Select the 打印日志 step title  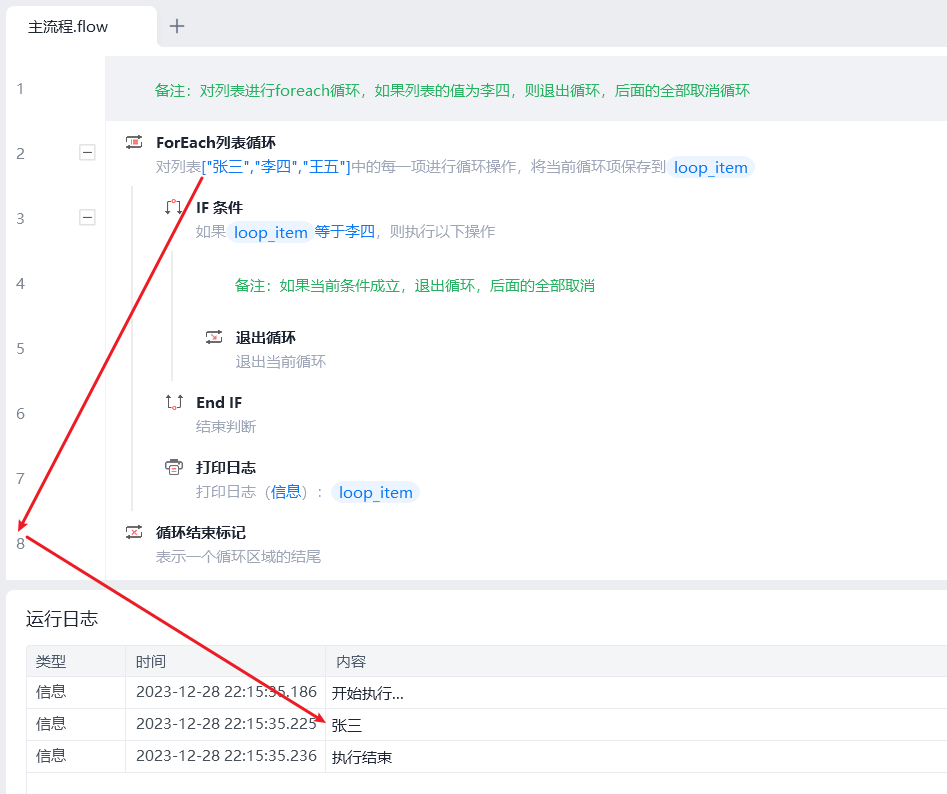tap(226, 468)
